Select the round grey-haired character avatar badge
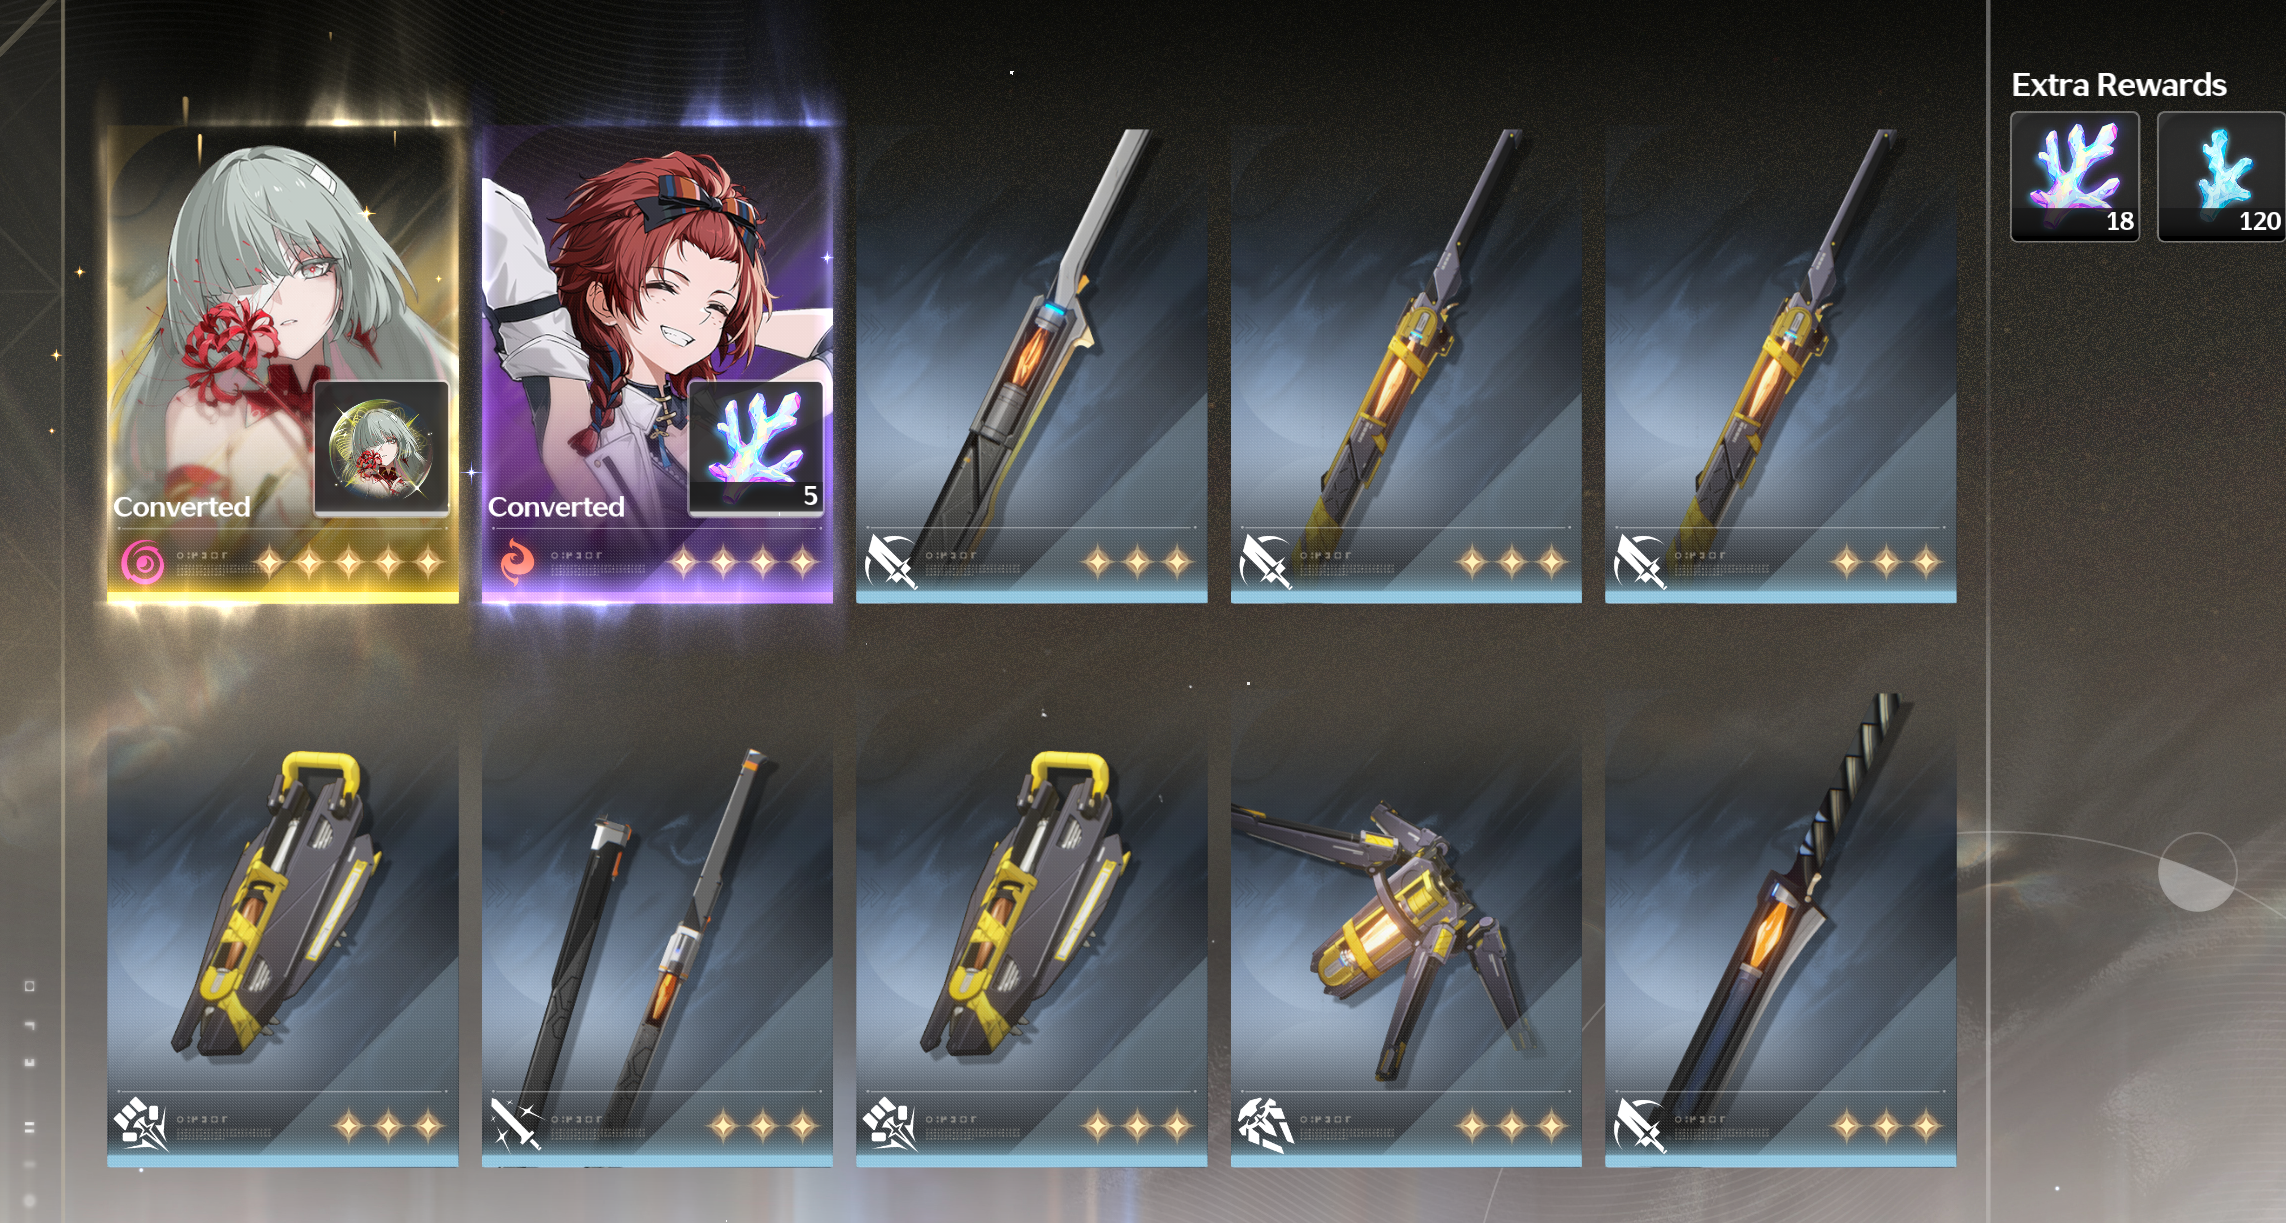 pyautogui.click(x=381, y=448)
